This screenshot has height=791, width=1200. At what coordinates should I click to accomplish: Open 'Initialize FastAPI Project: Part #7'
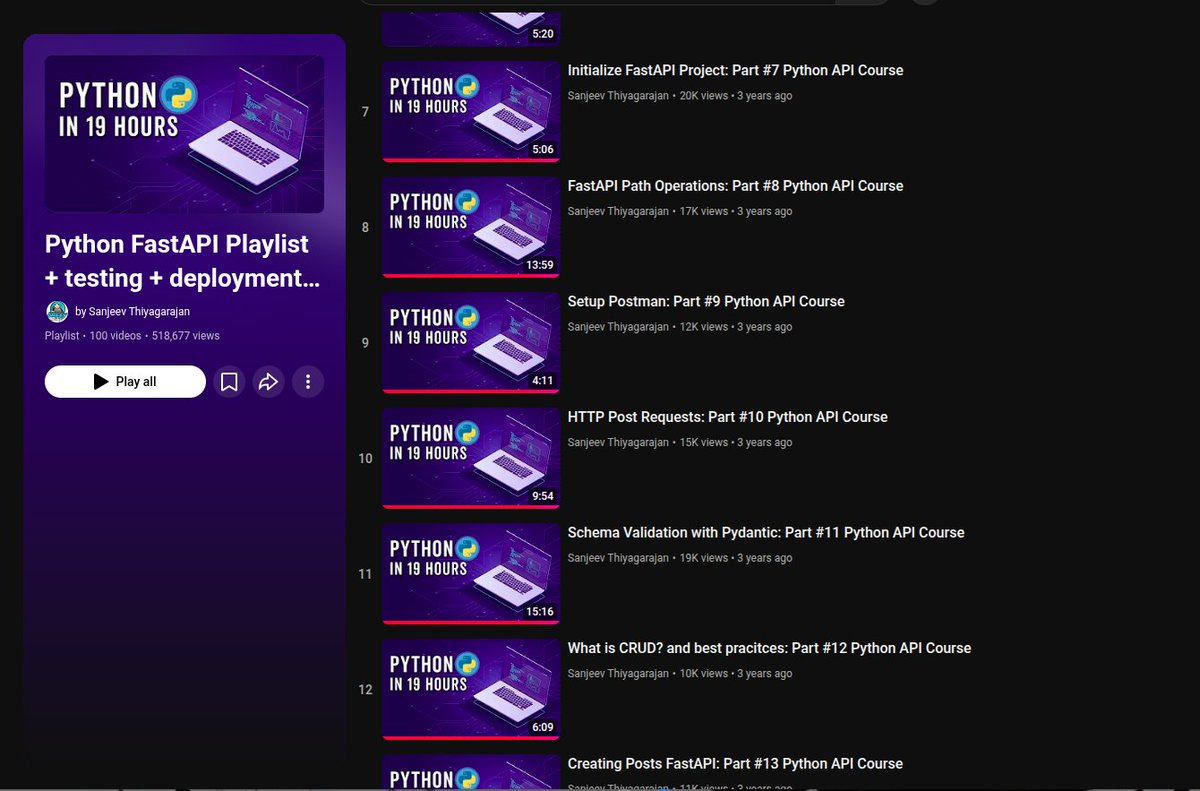tap(735, 70)
